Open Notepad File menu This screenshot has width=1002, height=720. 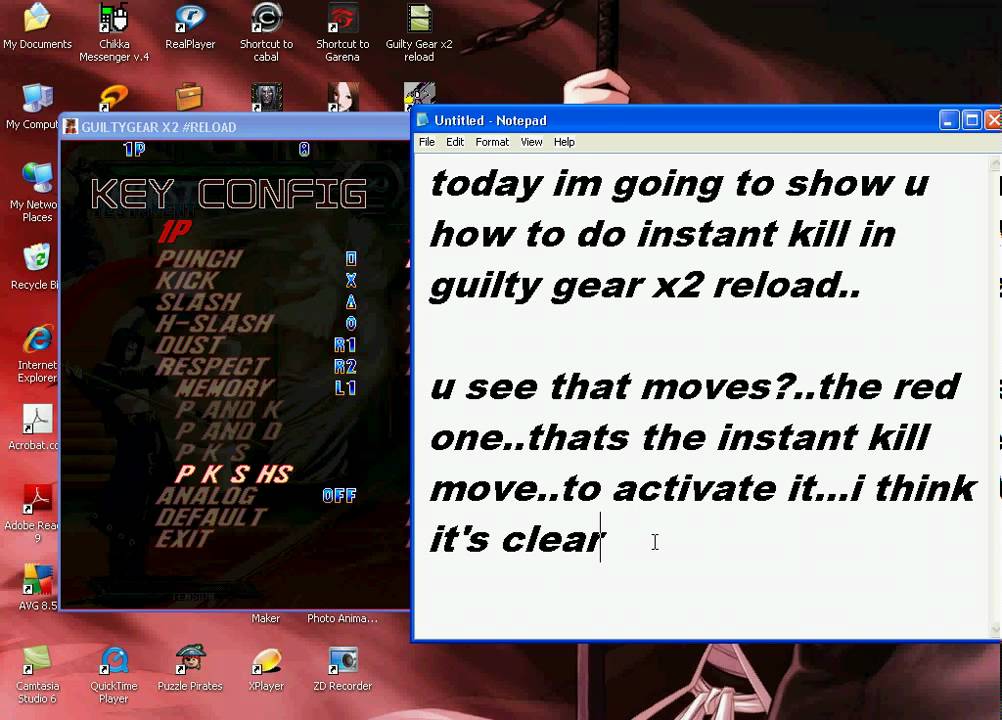[x=427, y=142]
